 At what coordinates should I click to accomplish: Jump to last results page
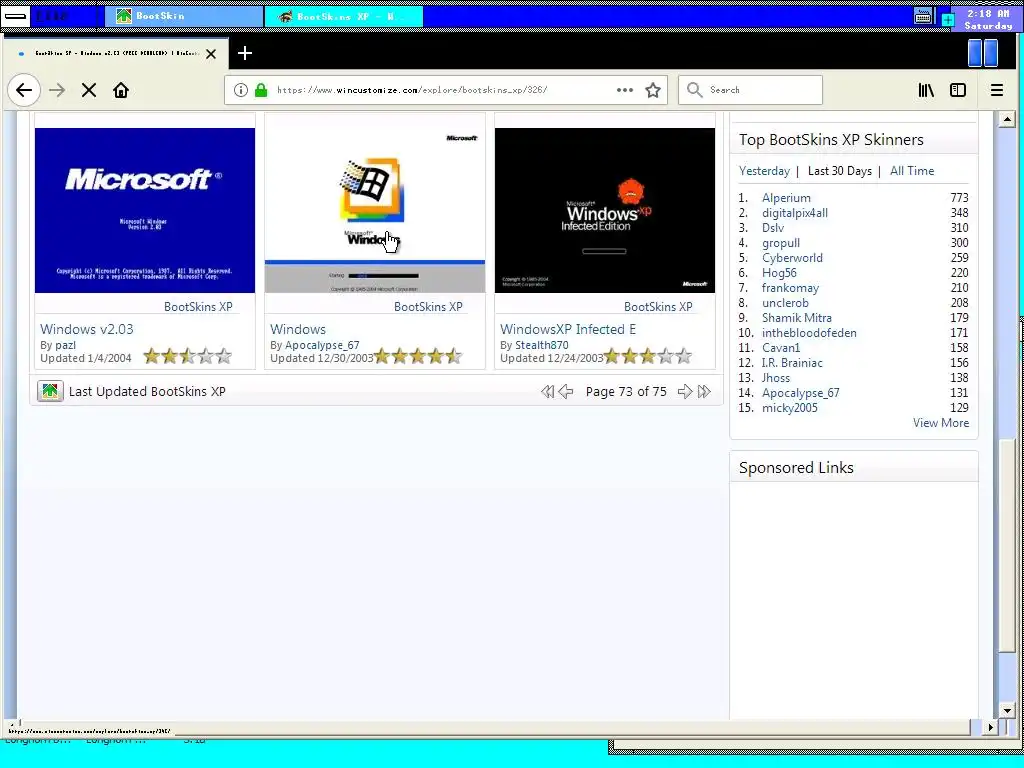(704, 391)
